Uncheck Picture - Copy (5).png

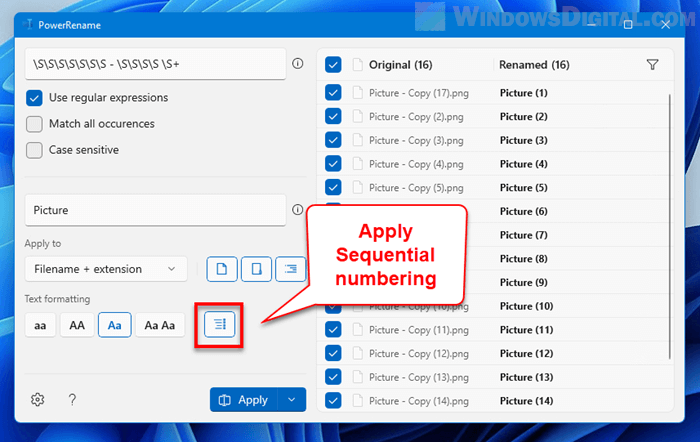[333, 188]
